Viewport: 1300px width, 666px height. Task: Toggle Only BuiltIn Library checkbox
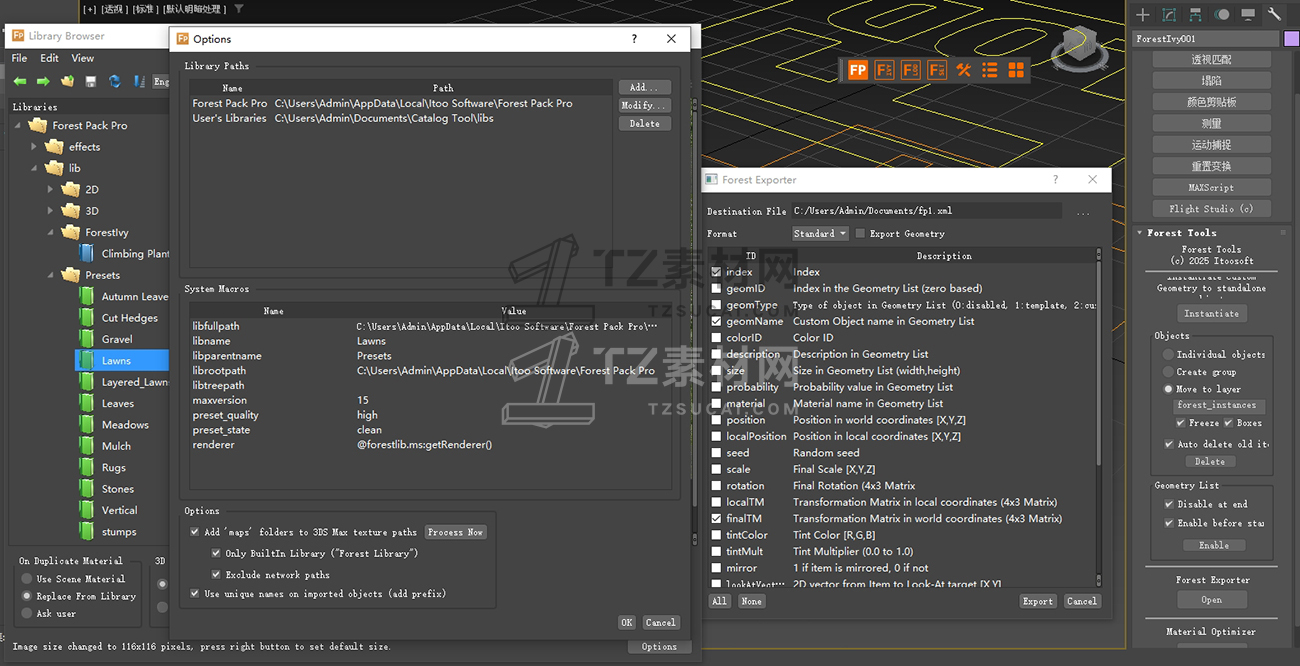pos(216,553)
